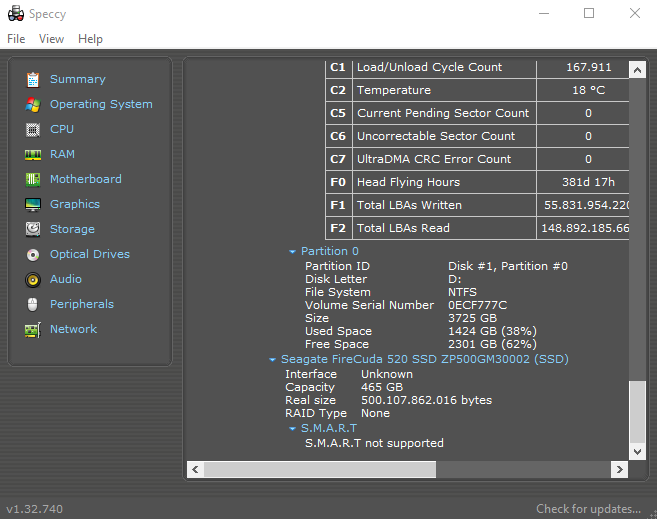Select the Load/Unload Cycle Count row
This screenshot has width=657, height=519.
pyautogui.click(x=477, y=67)
